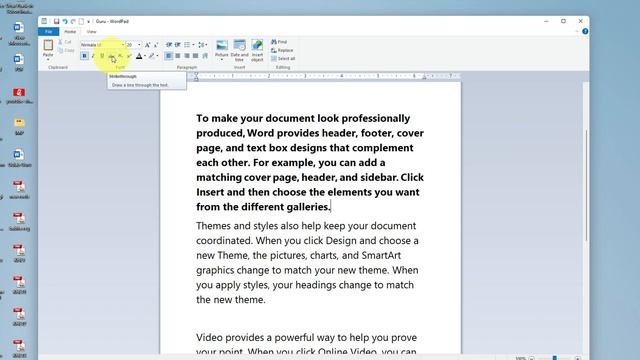Open WordPad Help question mark icon

(585, 31)
